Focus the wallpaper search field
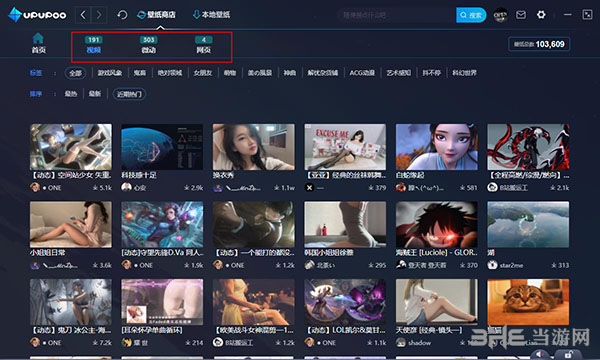600x360 pixels. coord(396,15)
